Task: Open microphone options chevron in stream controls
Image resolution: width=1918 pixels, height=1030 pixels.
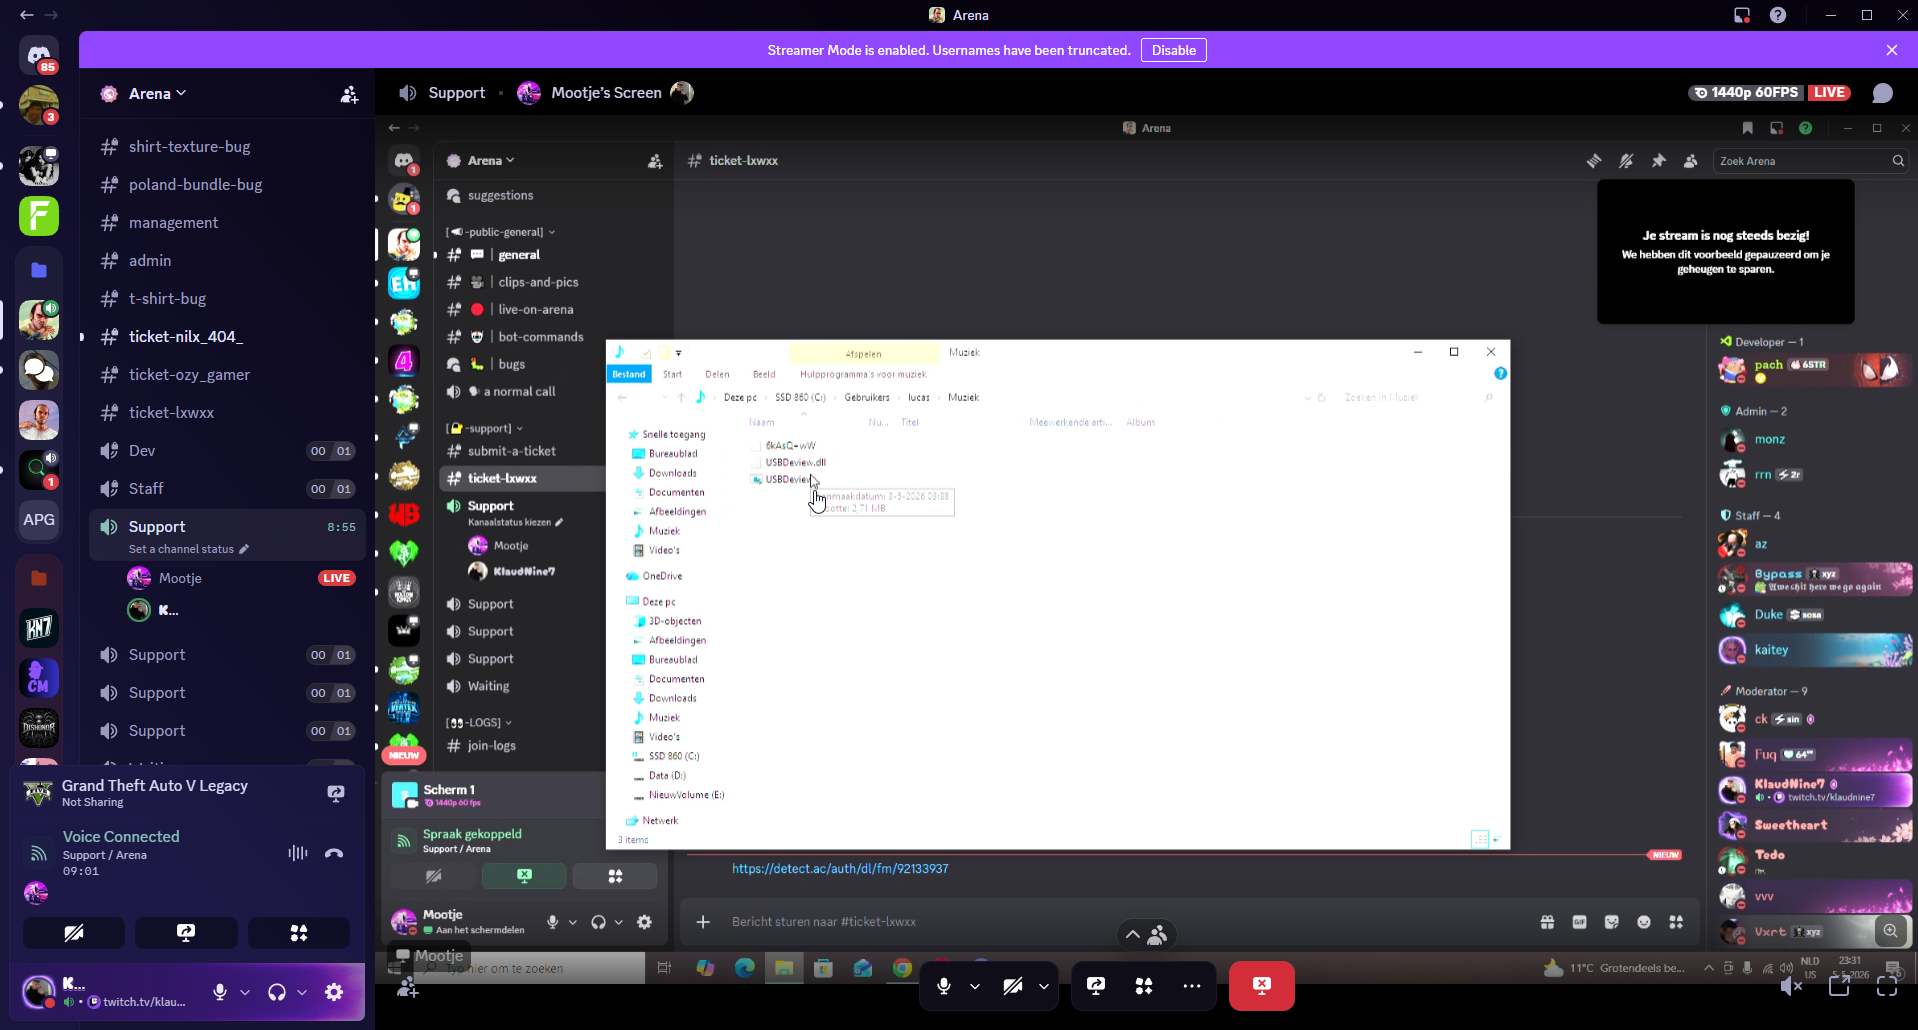Action: (x=975, y=986)
